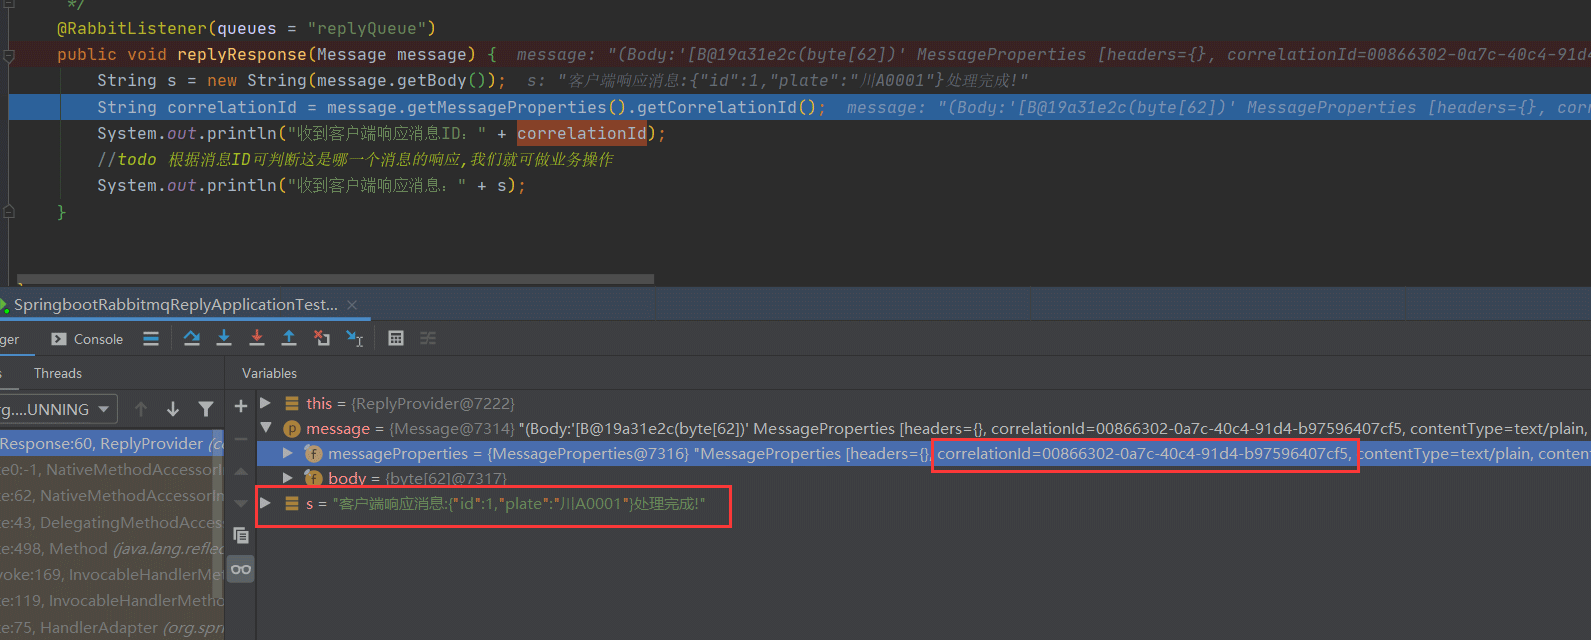Screen dimensions: 1591x640
Task: Click the remove watch minus icon
Action: point(240,438)
